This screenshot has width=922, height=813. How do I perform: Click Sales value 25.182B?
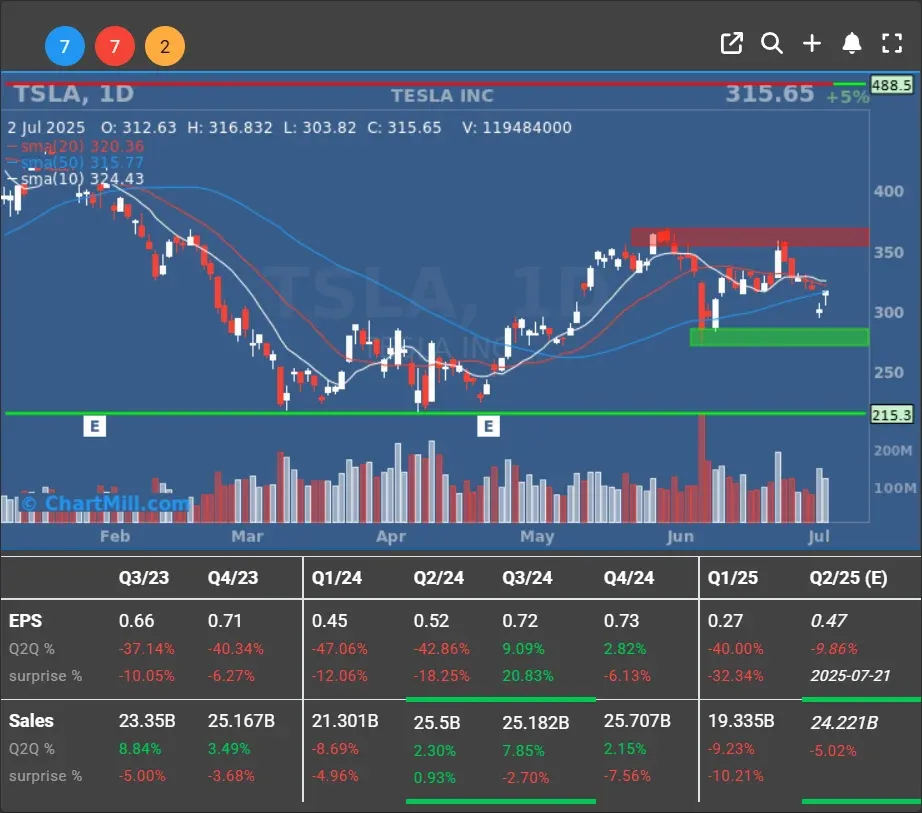(536, 722)
